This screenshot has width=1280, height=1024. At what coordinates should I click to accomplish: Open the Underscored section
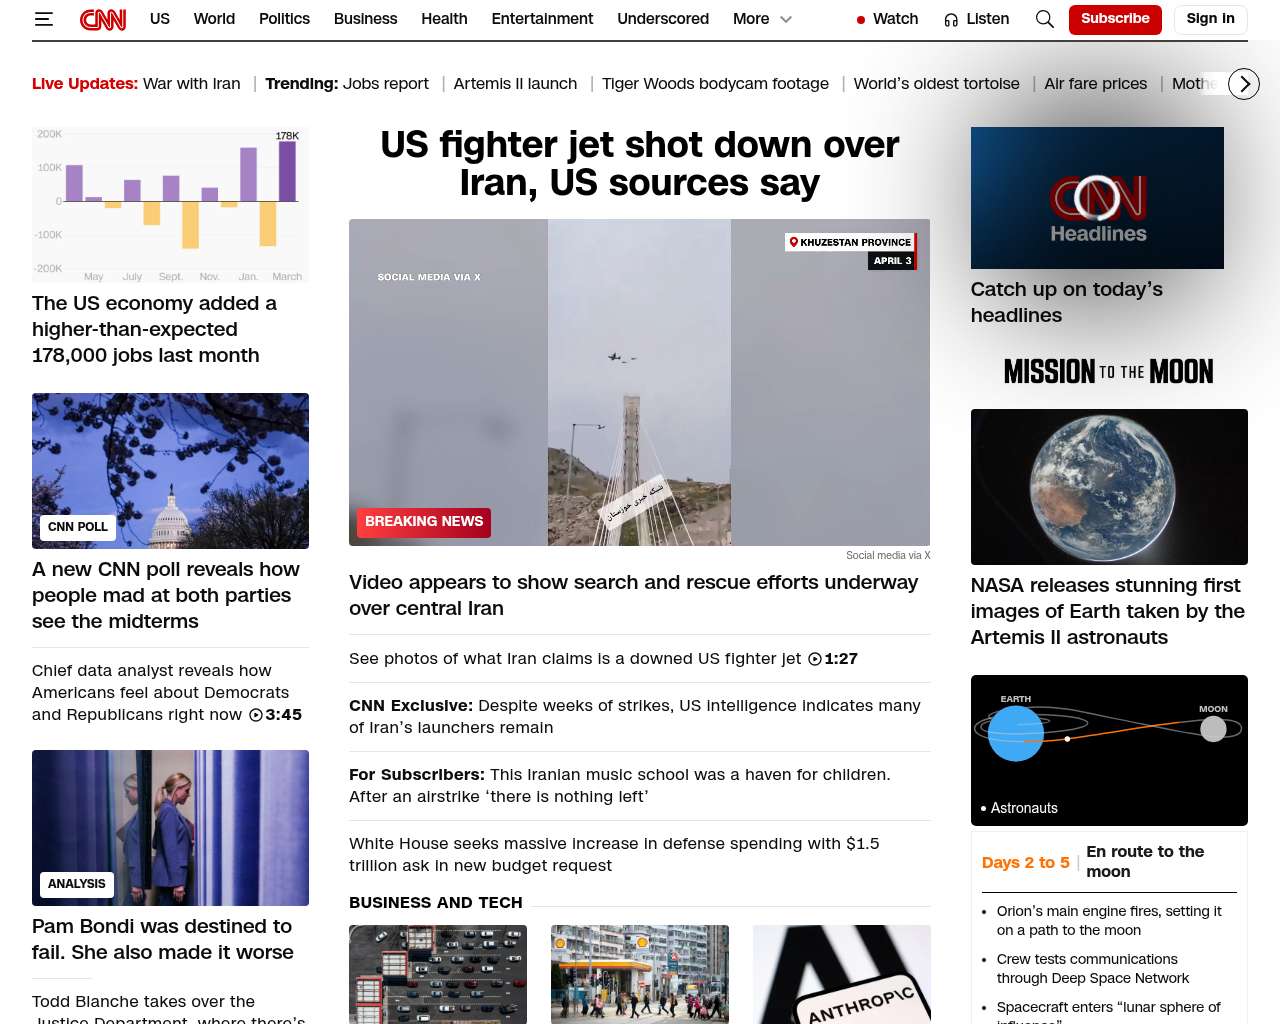663,19
